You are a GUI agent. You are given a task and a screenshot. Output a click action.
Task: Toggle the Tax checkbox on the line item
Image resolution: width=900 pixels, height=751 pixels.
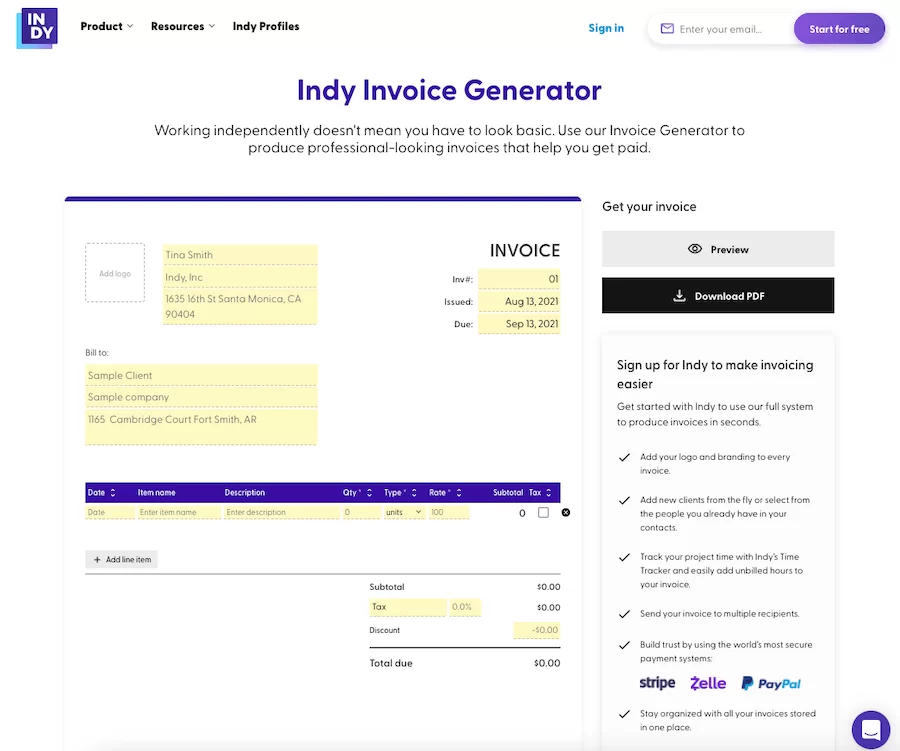point(543,512)
